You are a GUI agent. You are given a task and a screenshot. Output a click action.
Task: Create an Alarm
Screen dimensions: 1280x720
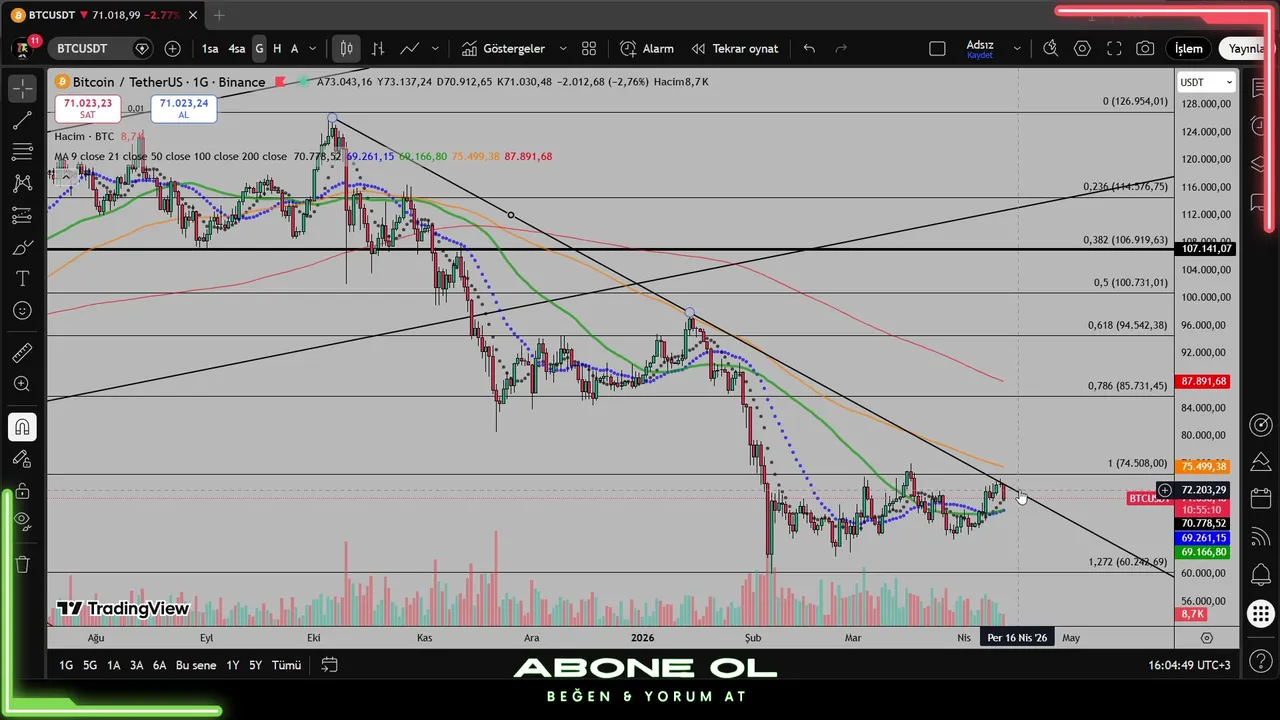tap(647, 48)
